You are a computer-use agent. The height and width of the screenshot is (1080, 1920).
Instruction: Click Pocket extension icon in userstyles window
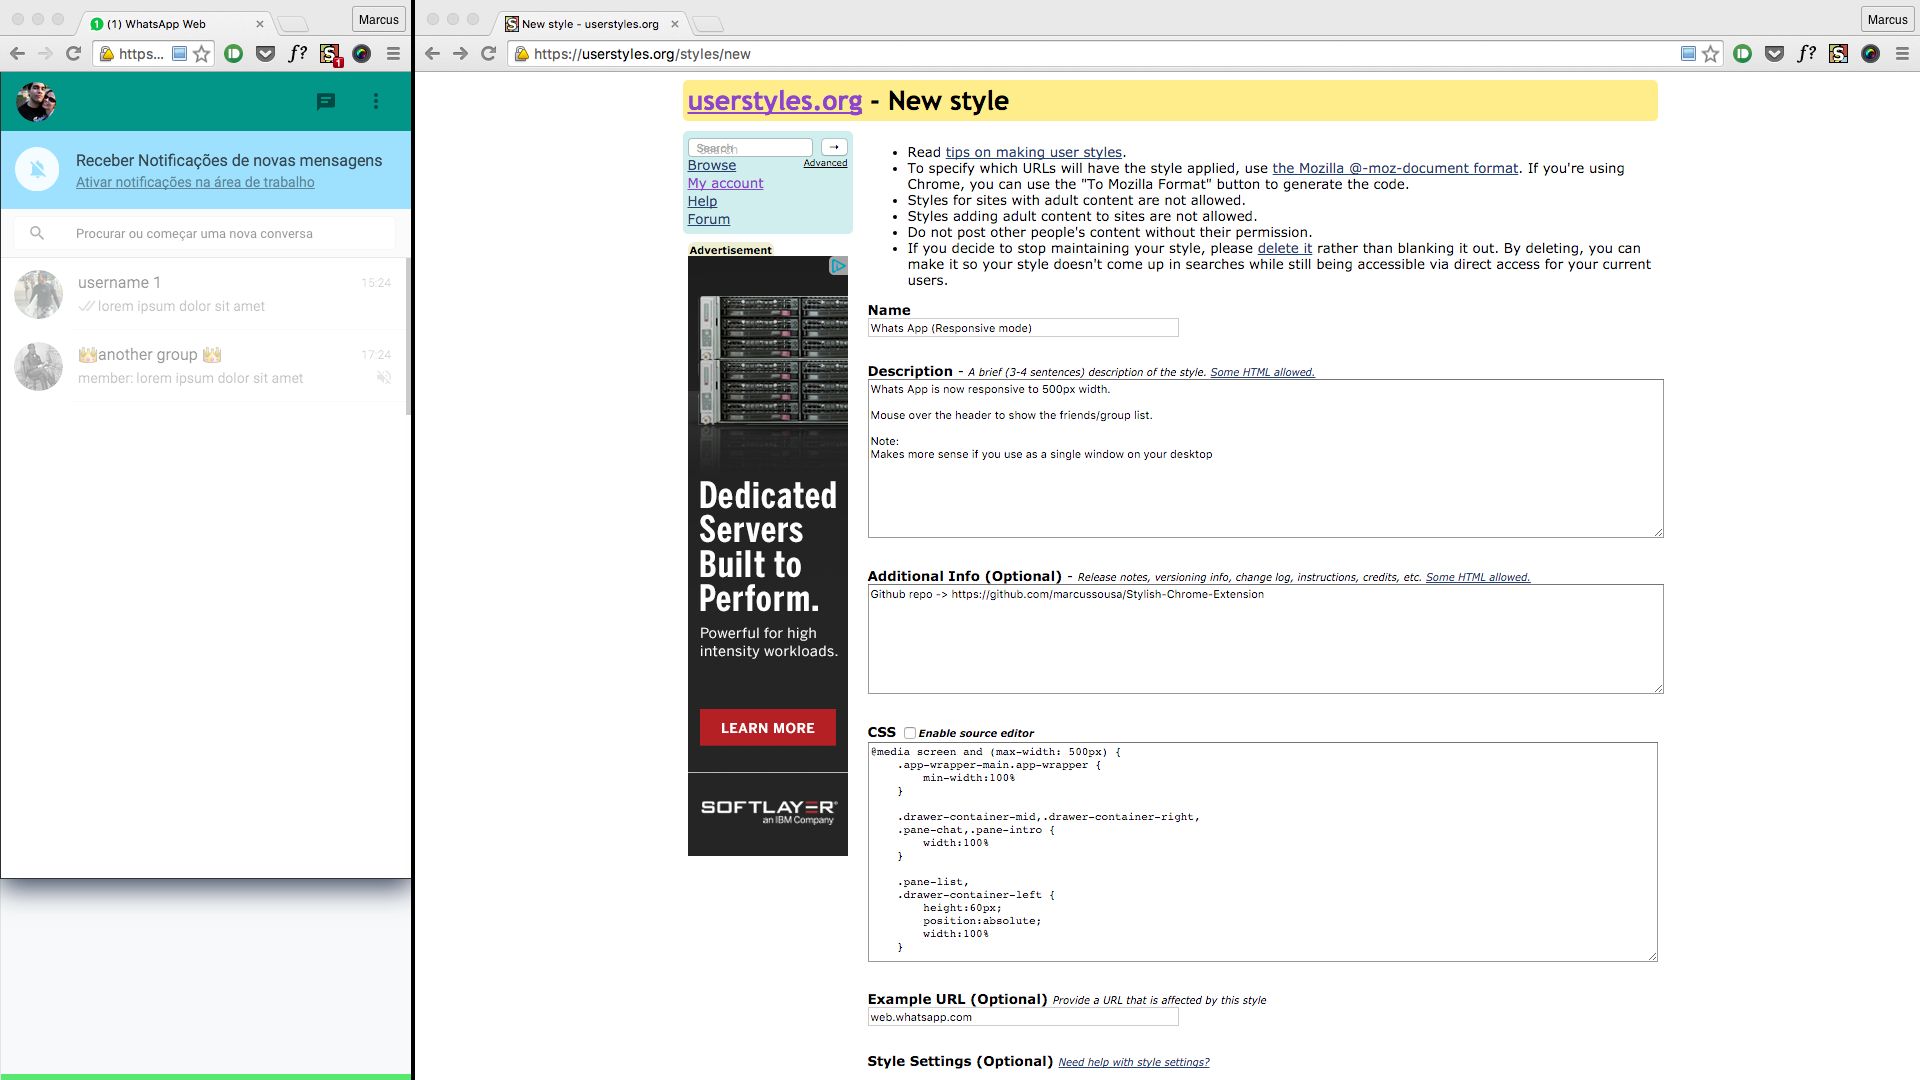[x=1775, y=54]
